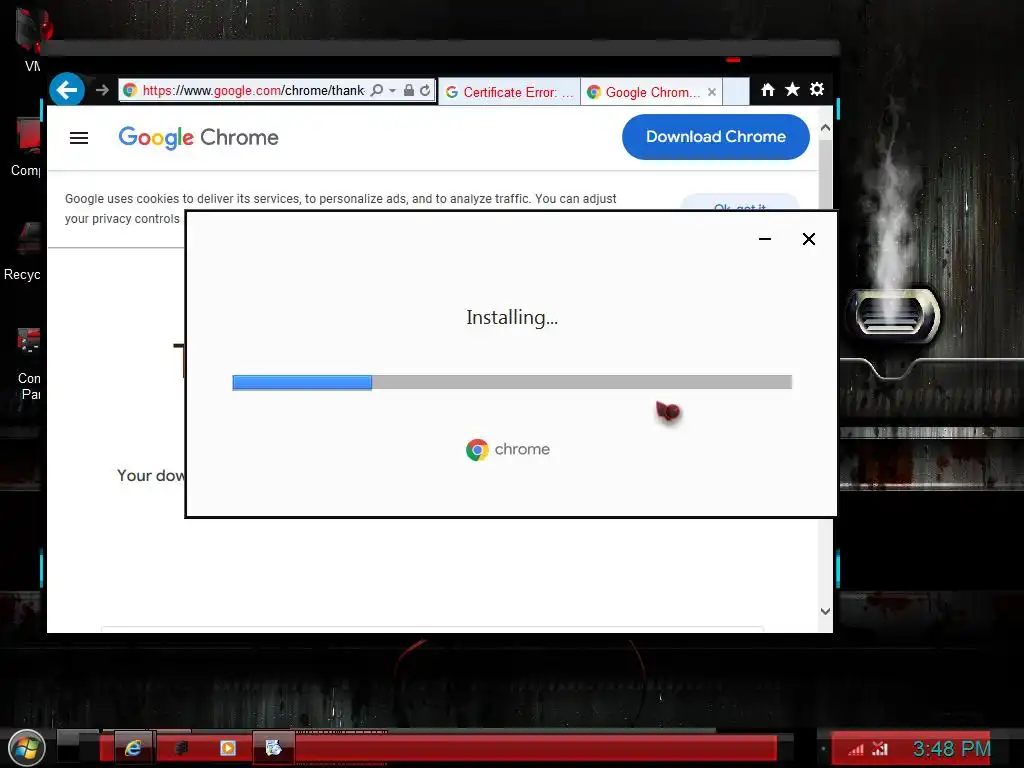Open a new tab button

(736, 91)
